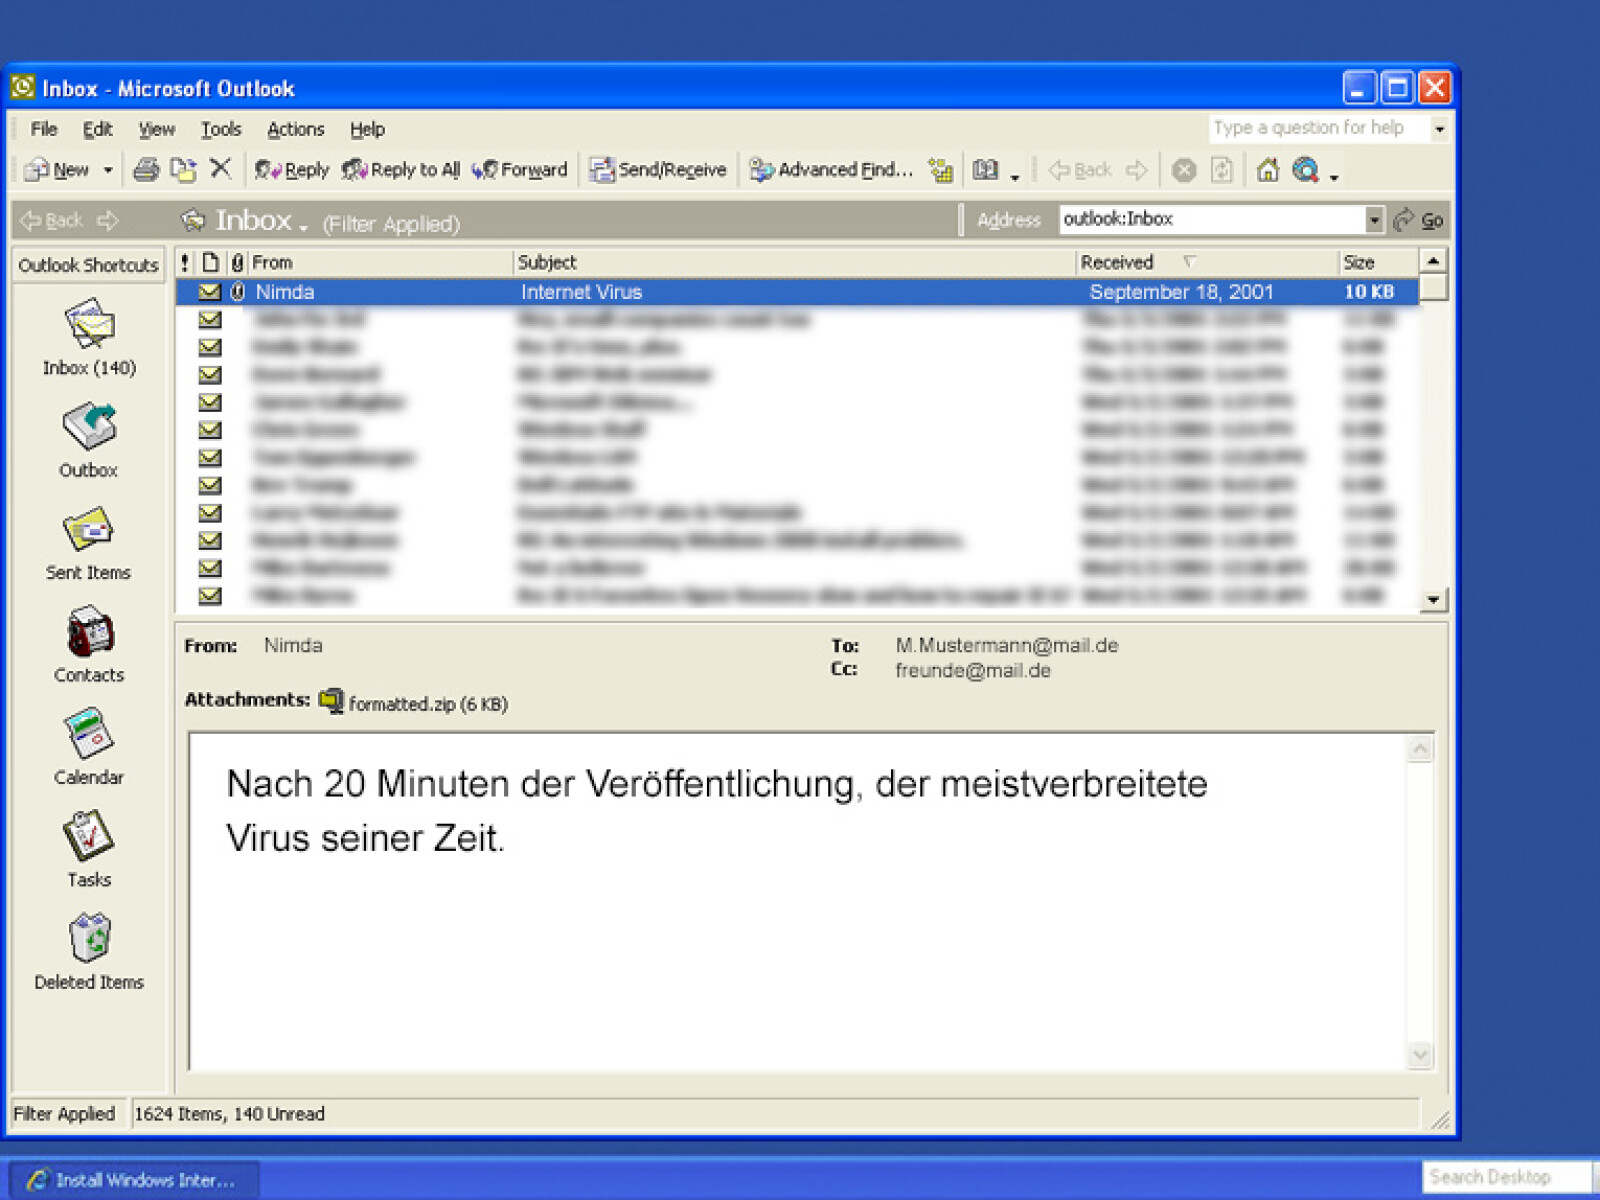The height and width of the screenshot is (1200, 1600).
Task: Open Advanced Find
Action: point(832,169)
